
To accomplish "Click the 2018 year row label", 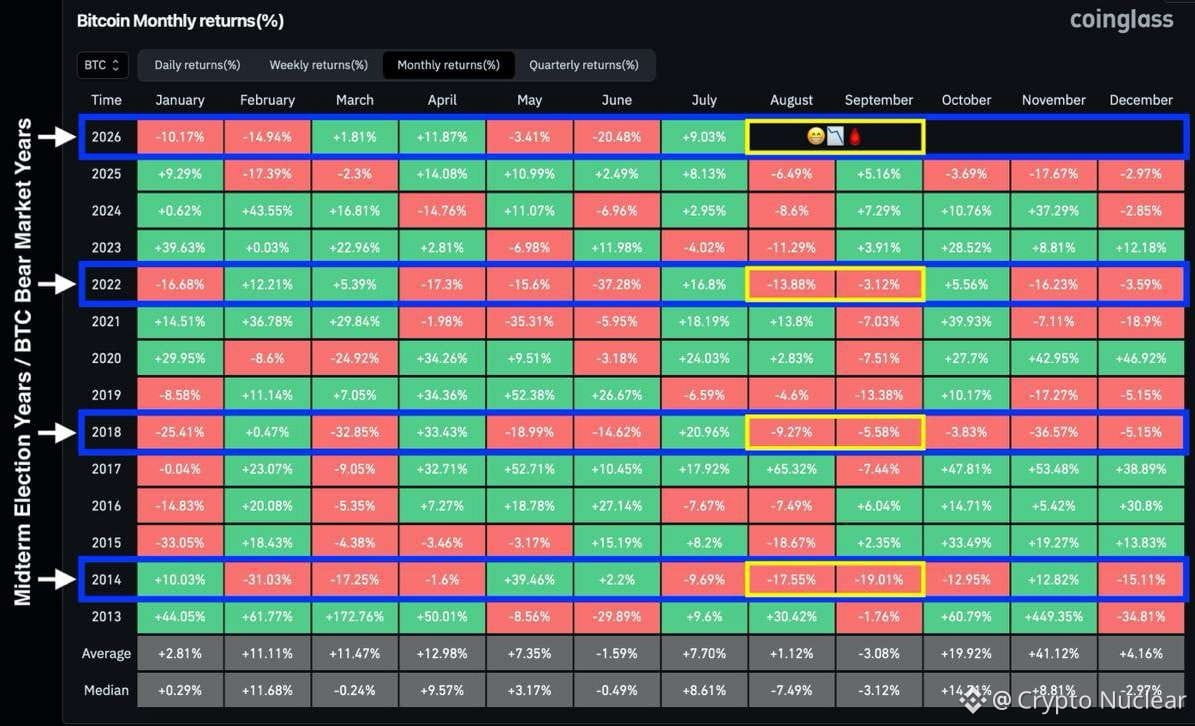I will pyautogui.click(x=106, y=432).
